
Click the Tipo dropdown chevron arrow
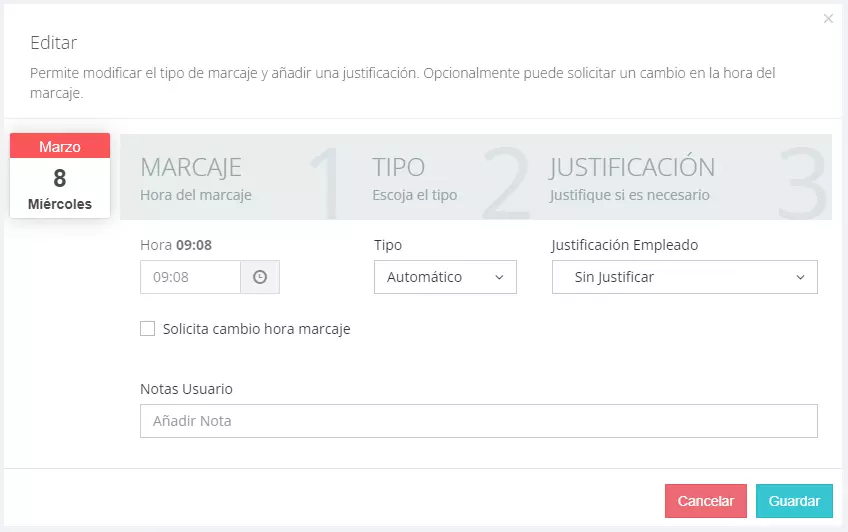[499, 277]
